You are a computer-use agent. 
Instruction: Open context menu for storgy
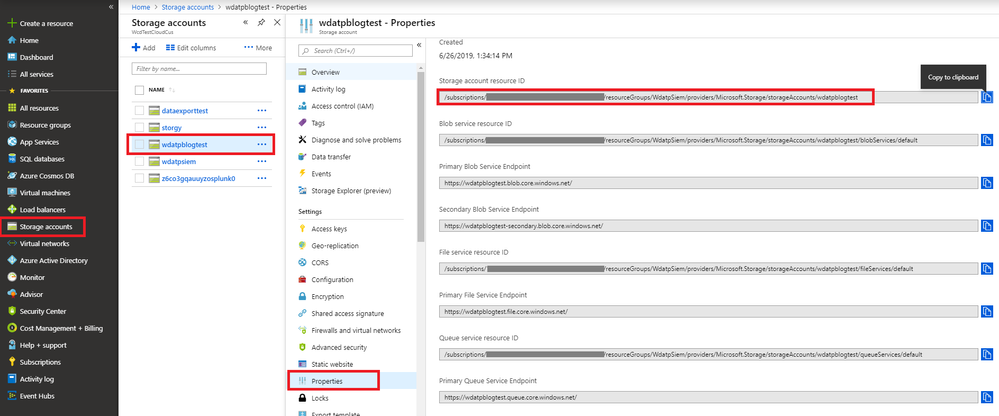261,127
